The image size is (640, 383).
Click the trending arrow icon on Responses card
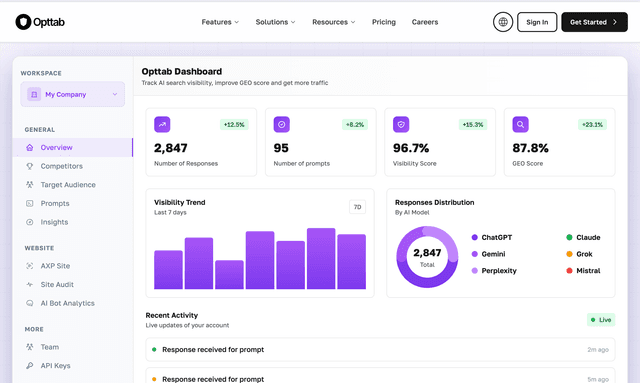162,125
